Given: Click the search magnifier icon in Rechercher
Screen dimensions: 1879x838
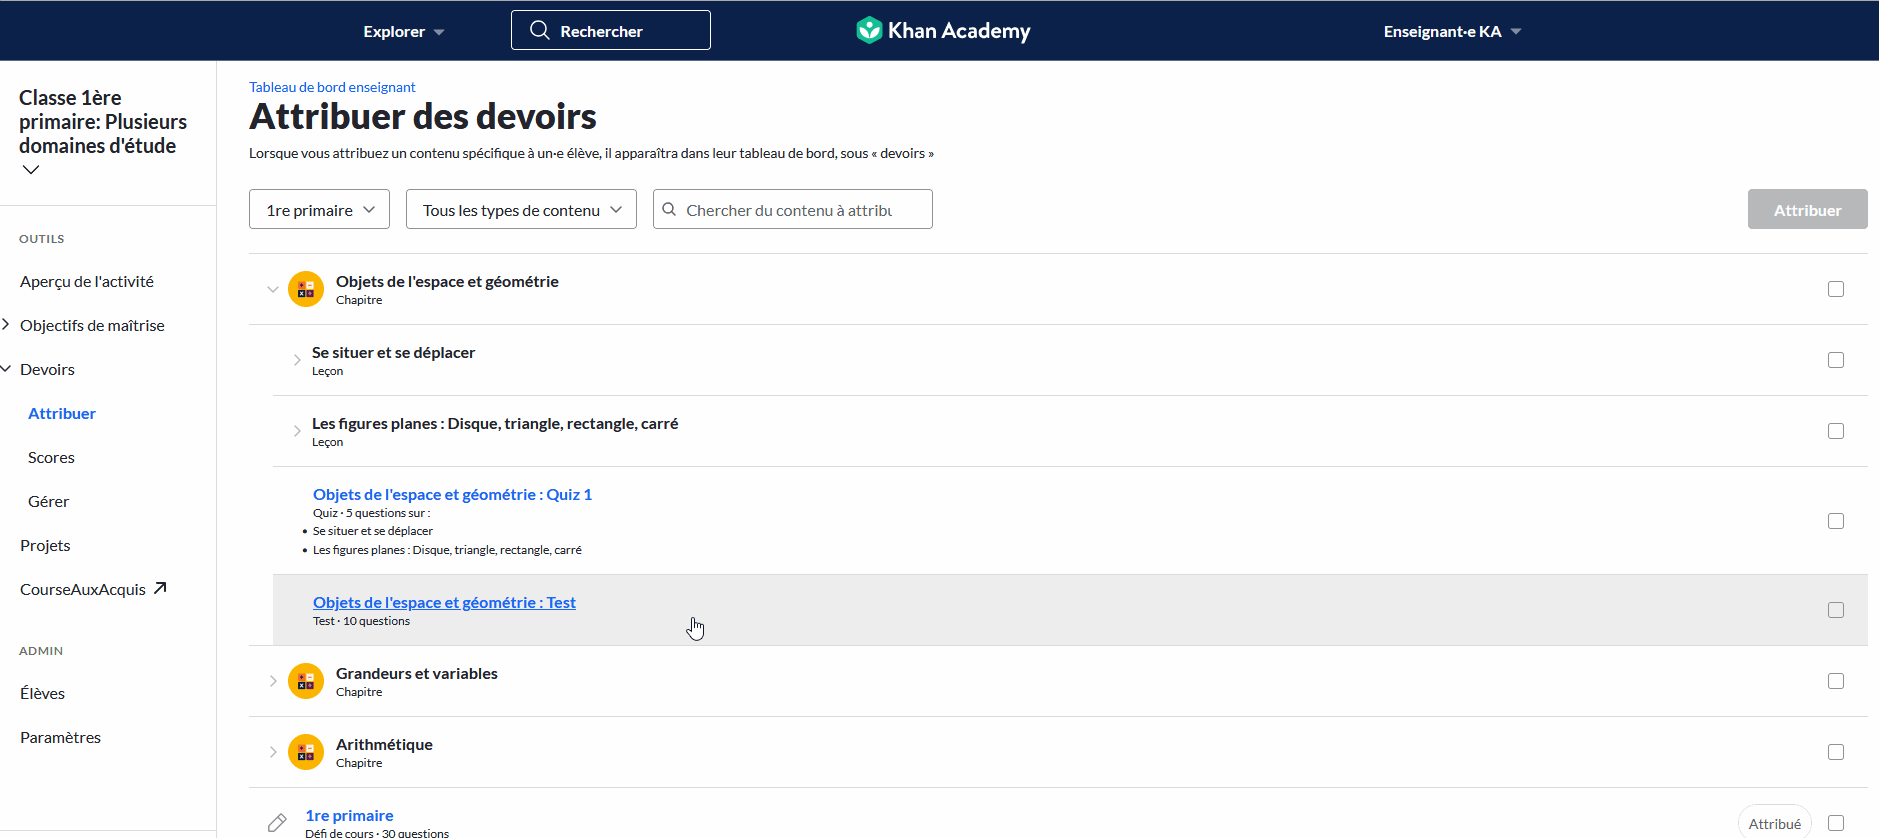Looking at the screenshot, I should [539, 30].
